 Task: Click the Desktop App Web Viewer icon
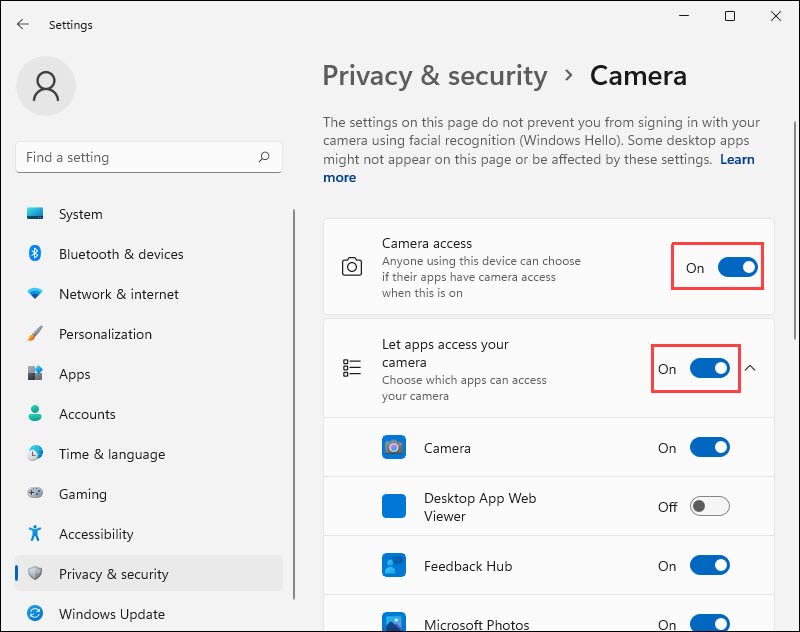(394, 506)
